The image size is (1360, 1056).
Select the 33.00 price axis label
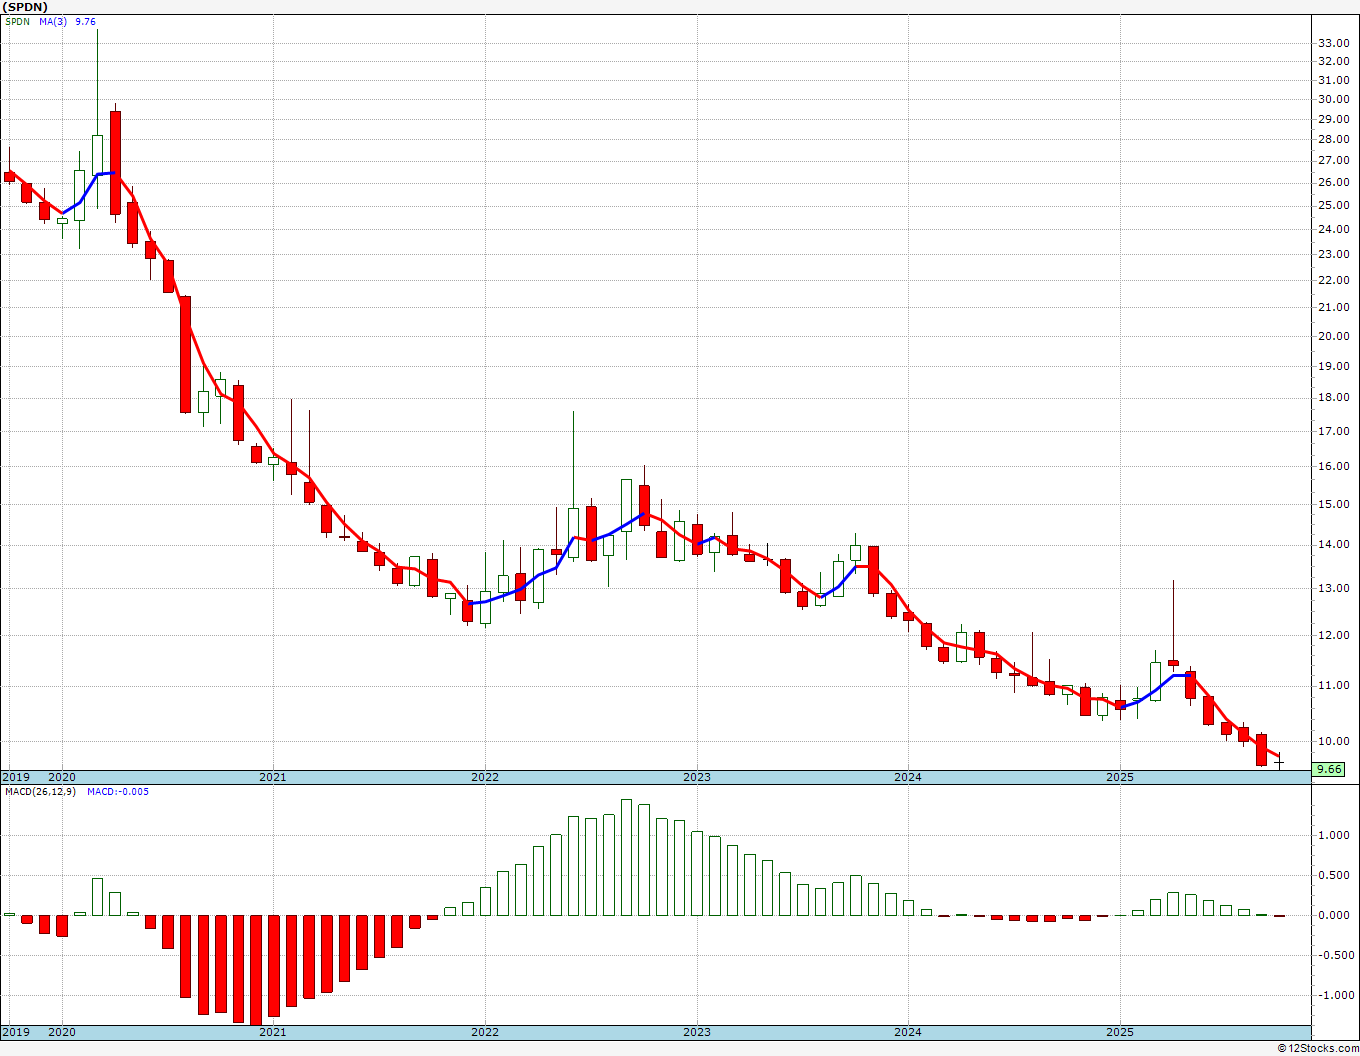(1333, 43)
